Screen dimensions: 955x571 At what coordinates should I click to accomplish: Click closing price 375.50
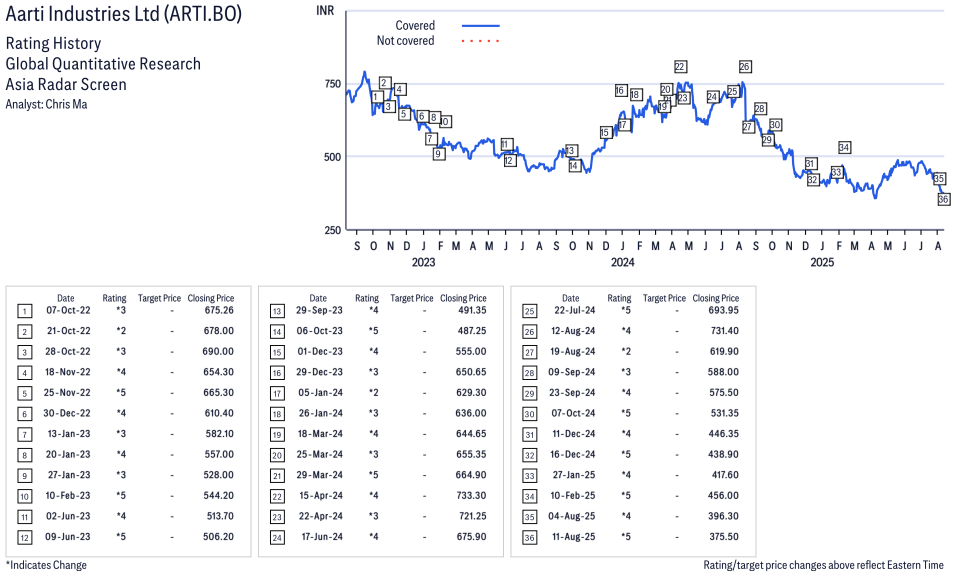[x=724, y=537]
